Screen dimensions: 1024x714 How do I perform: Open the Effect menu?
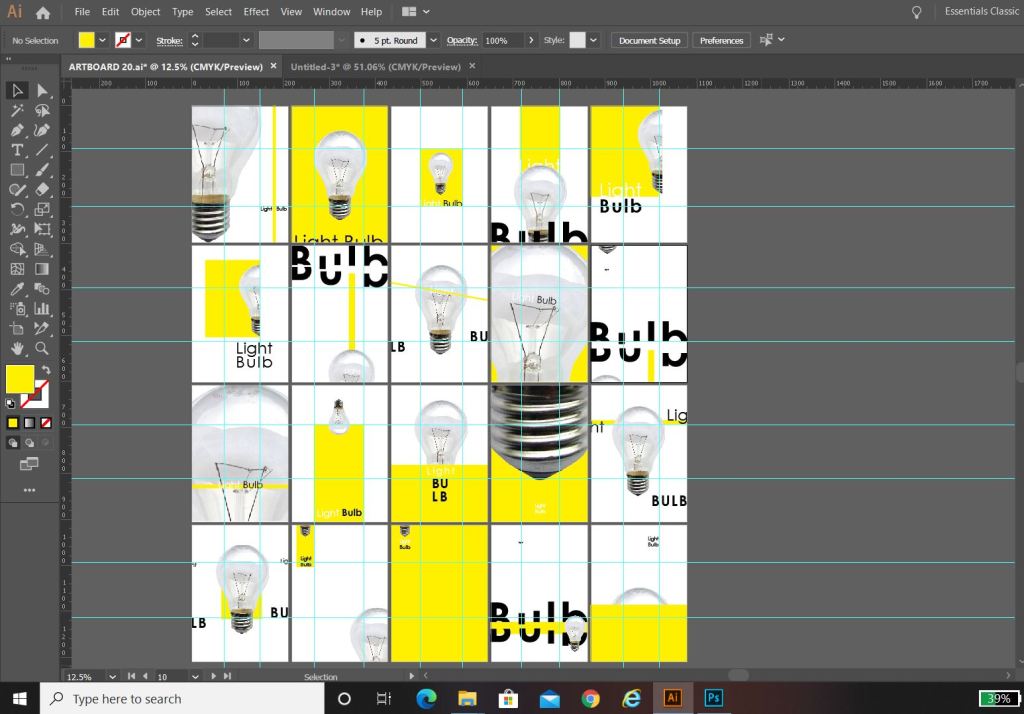(x=256, y=12)
